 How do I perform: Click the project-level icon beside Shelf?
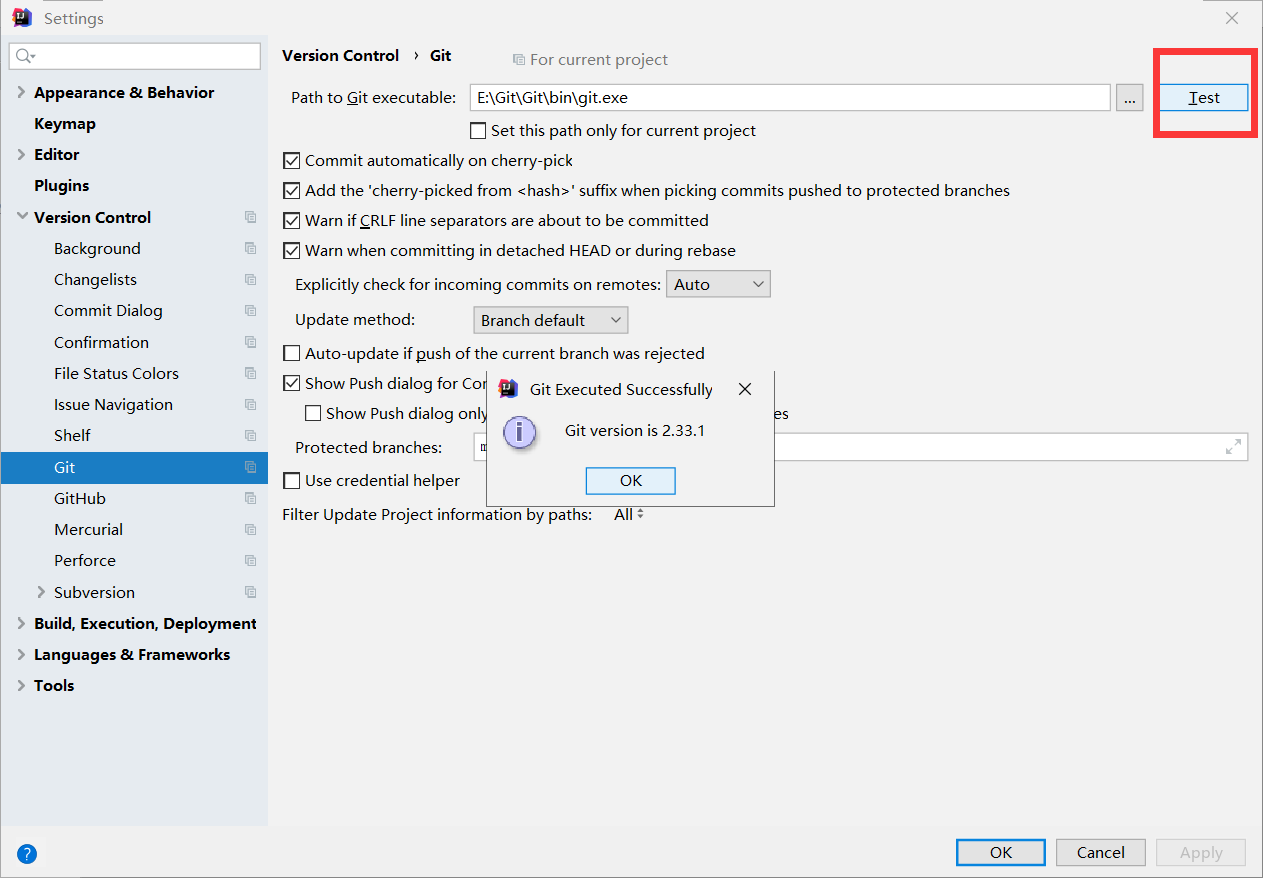click(x=250, y=436)
